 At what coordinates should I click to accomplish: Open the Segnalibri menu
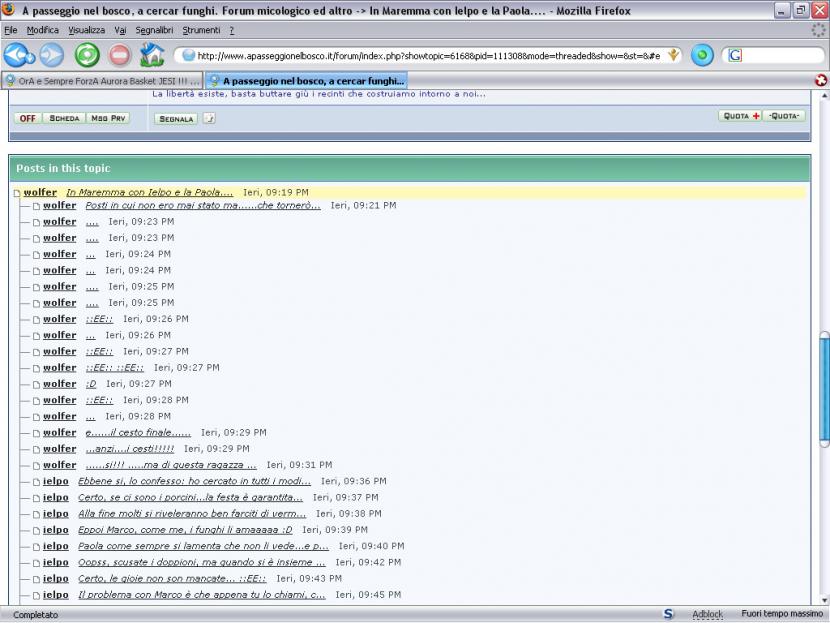click(x=155, y=30)
